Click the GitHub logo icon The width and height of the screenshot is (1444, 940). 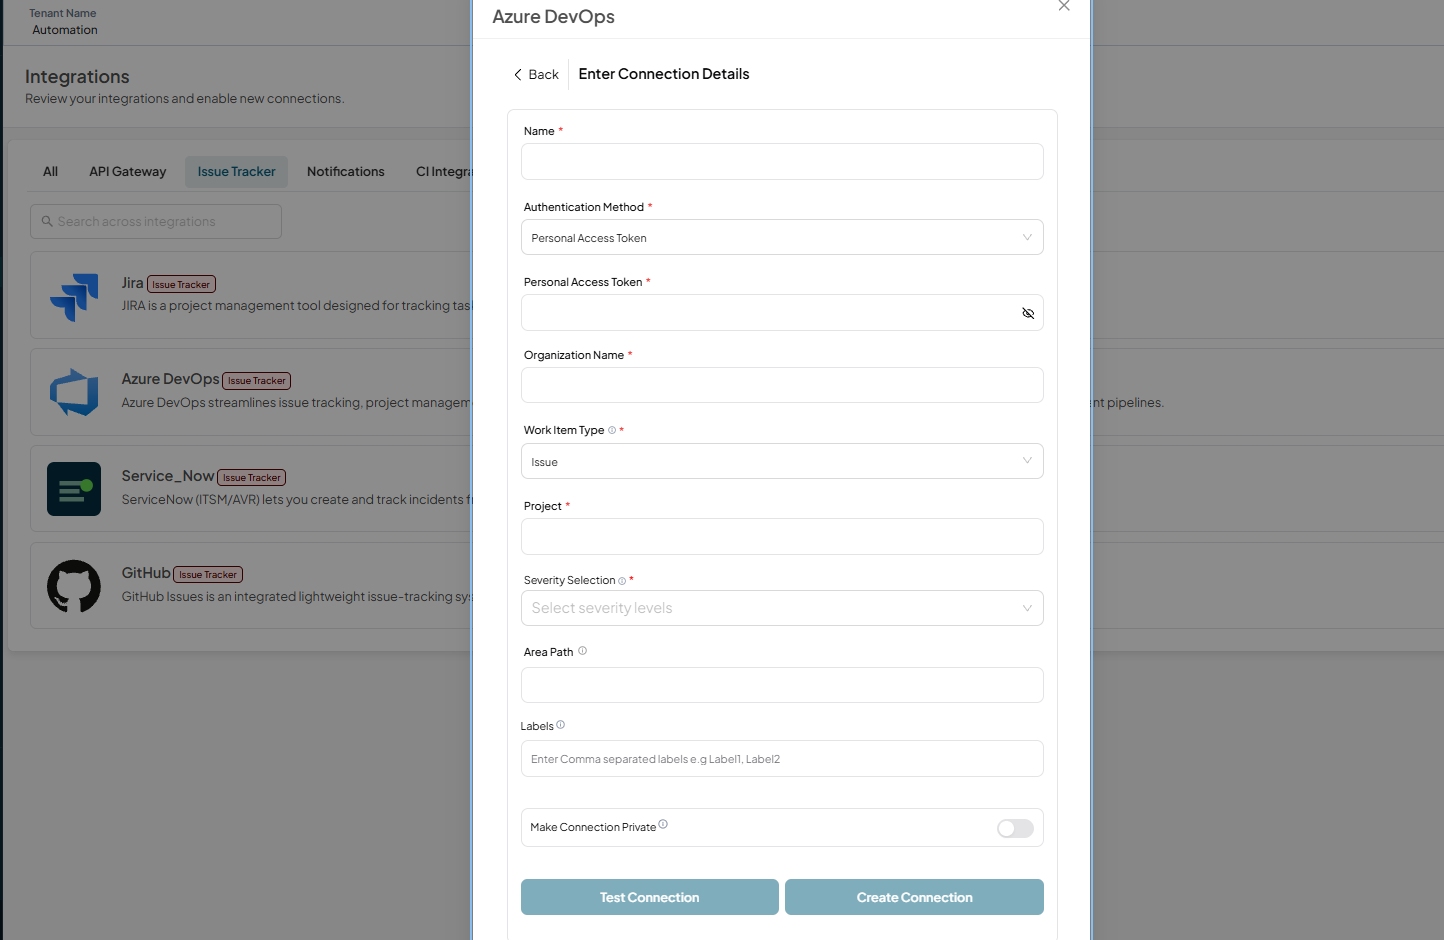pyautogui.click(x=74, y=586)
